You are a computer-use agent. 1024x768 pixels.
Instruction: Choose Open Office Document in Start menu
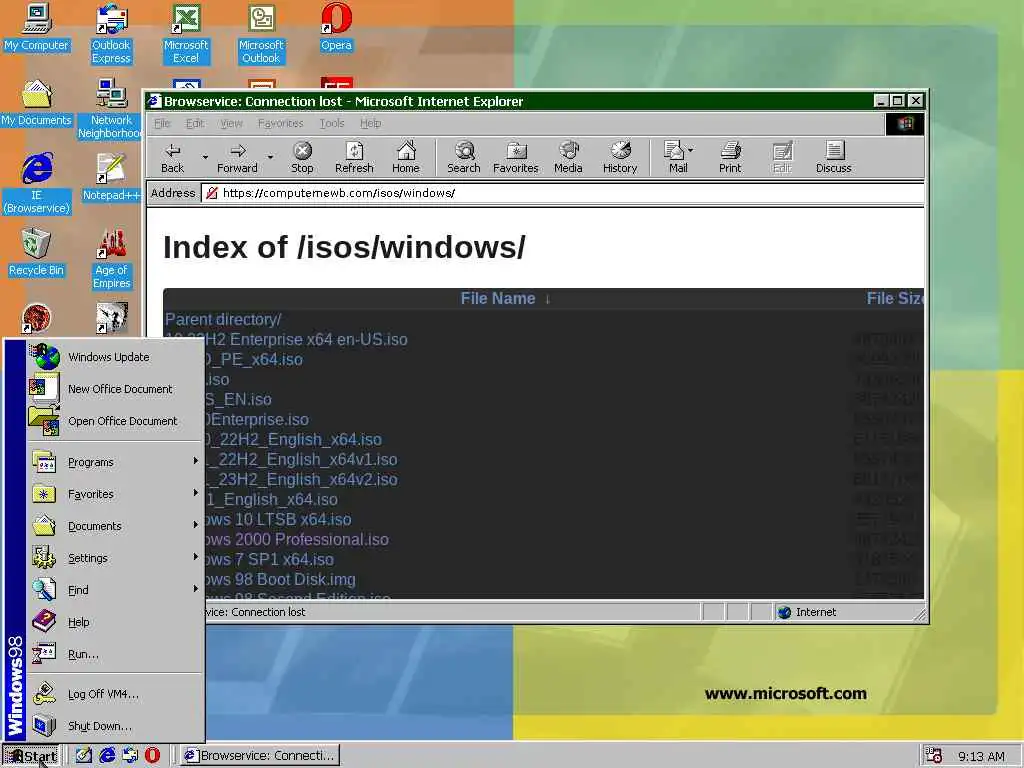115,421
